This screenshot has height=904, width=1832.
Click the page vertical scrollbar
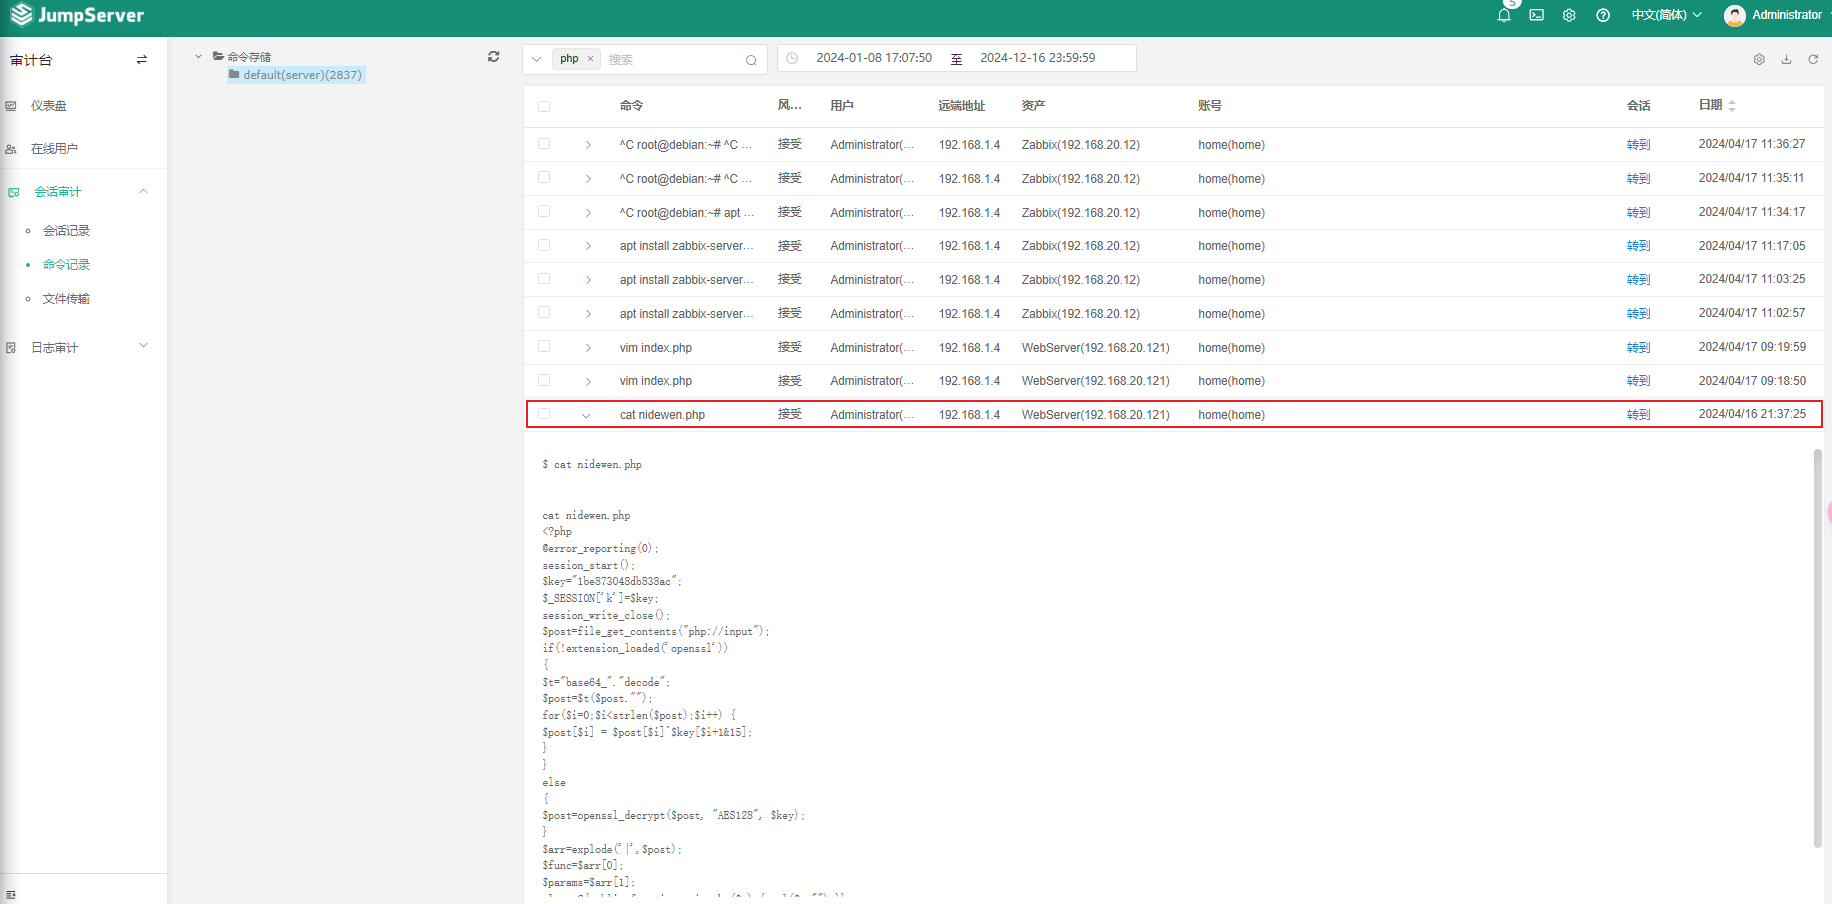click(1818, 648)
